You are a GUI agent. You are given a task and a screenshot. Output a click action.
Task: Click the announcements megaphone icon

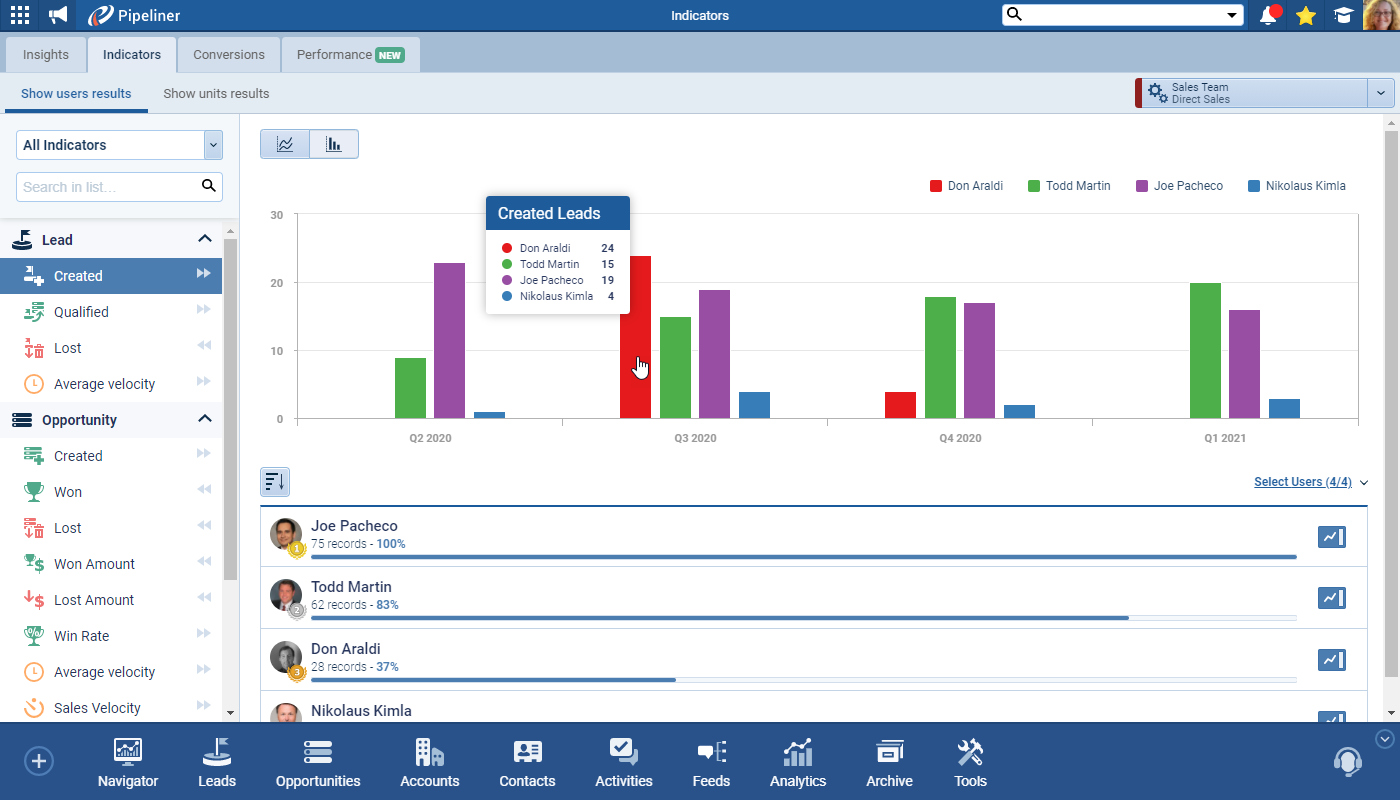58,15
